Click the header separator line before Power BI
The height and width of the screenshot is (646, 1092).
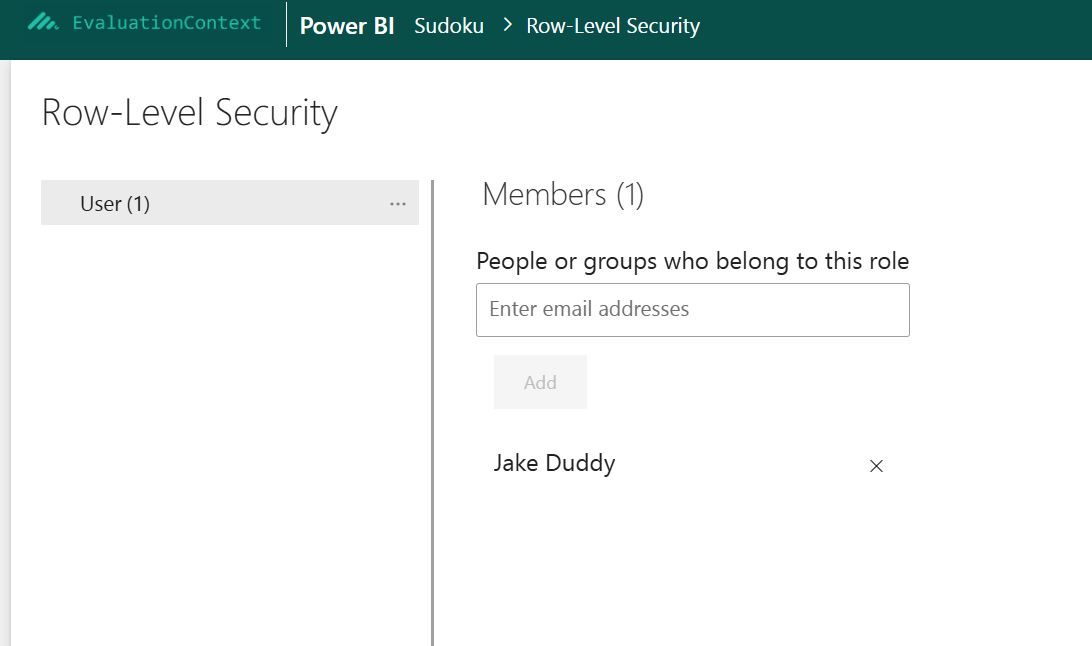287,25
